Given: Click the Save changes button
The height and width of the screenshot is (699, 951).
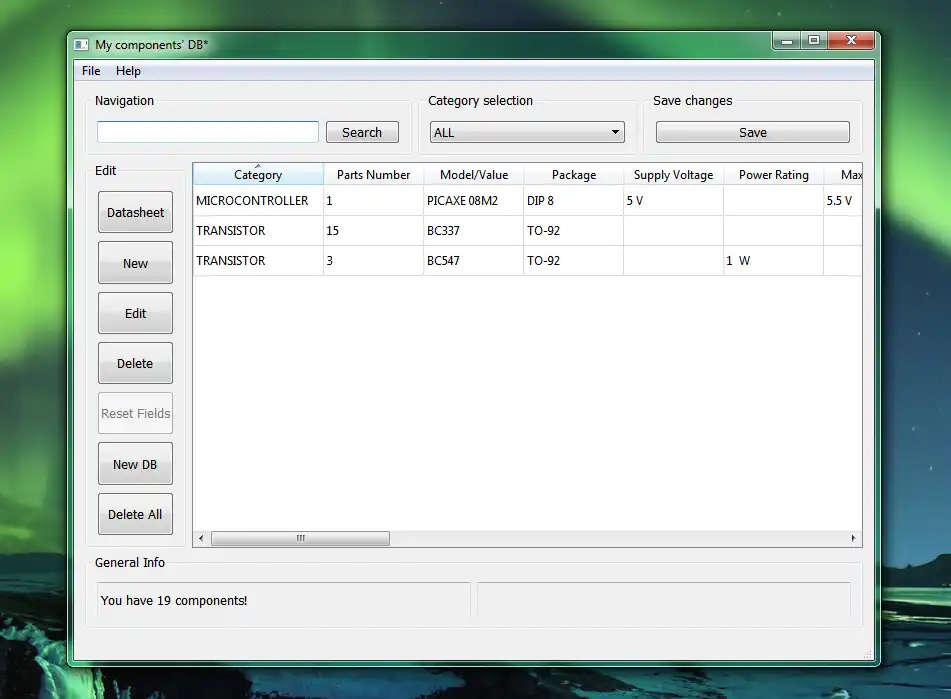Looking at the screenshot, I should point(753,132).
